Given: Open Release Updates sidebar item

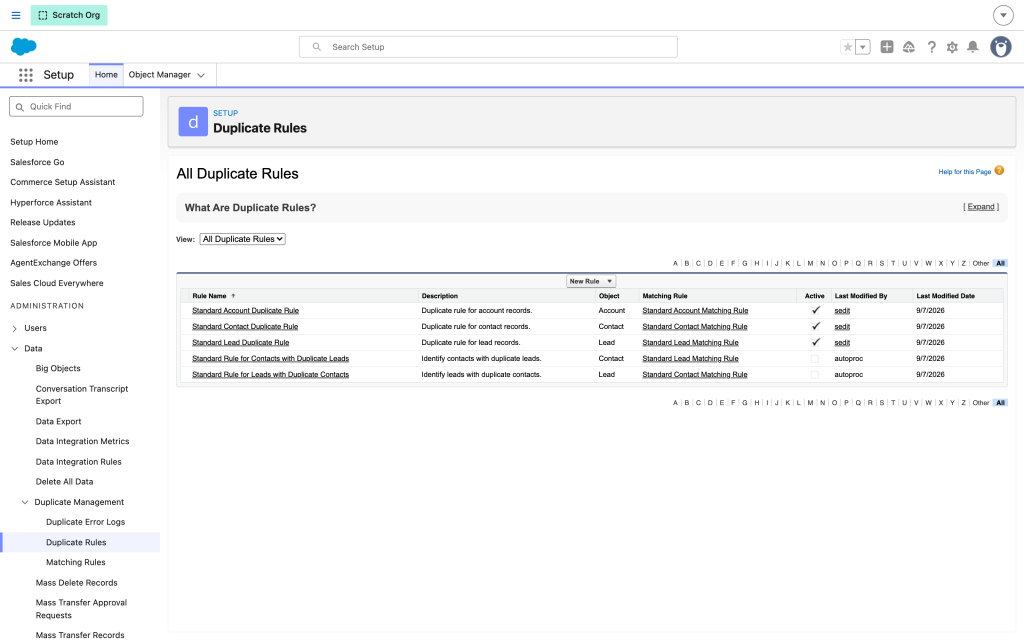Looking at the screenshot, I should coord(42,223).
